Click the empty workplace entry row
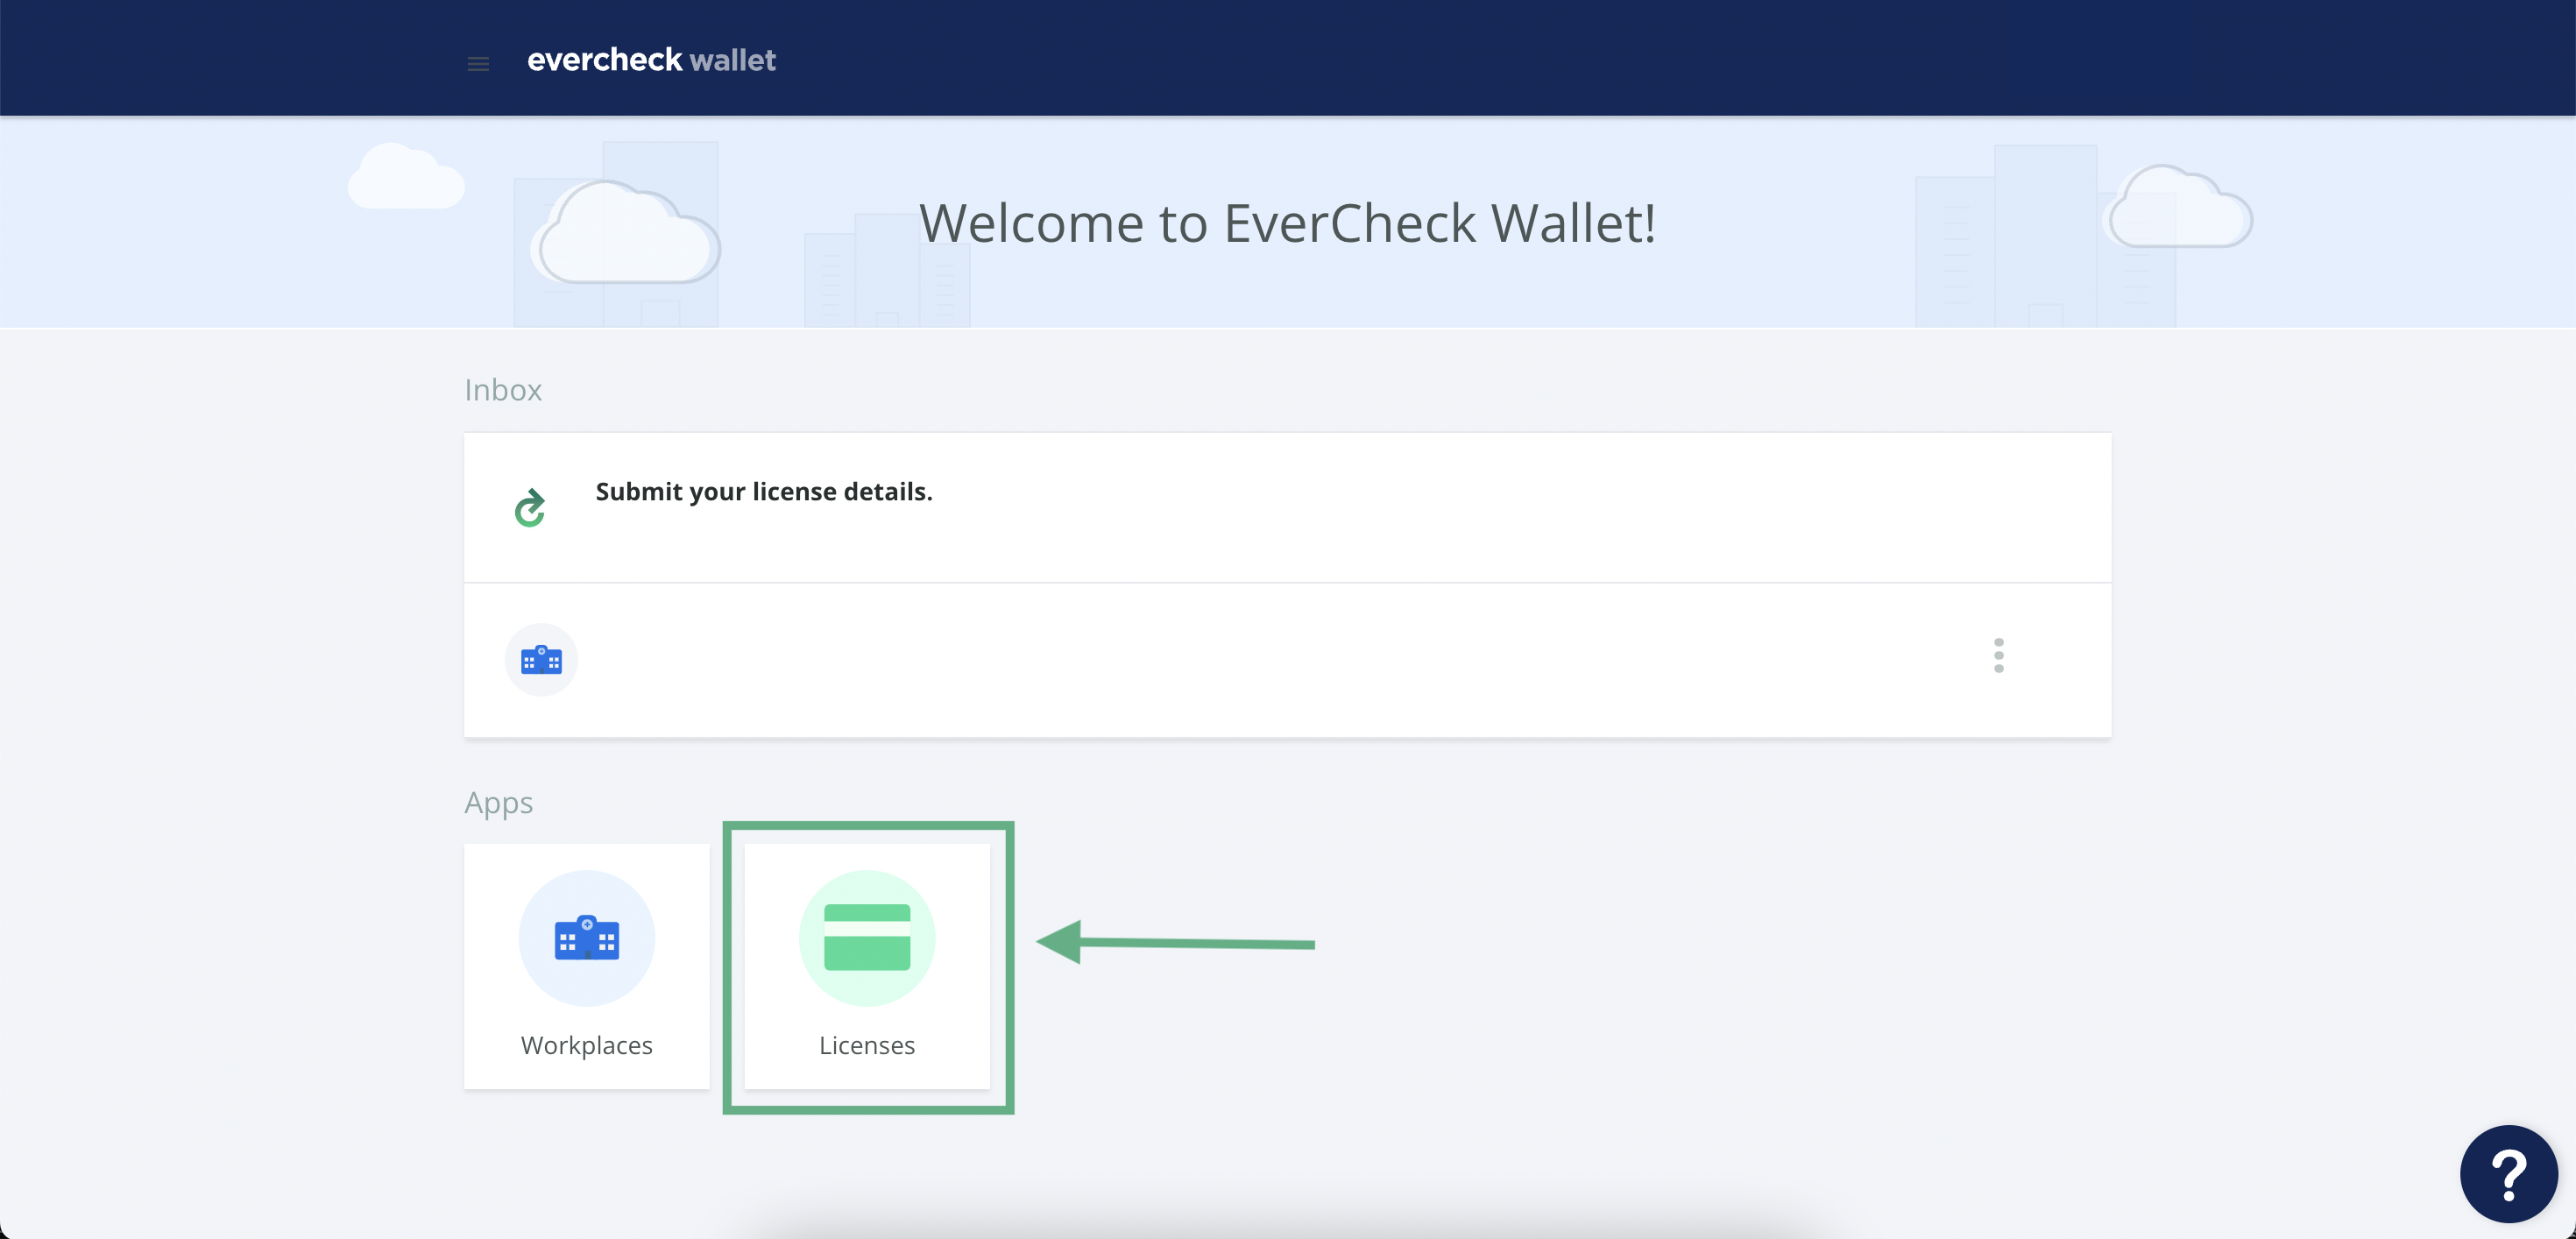Image resolution: width=2576 pixels, height=1239 pixels. pyautogui.click(x=1287, y=659)
